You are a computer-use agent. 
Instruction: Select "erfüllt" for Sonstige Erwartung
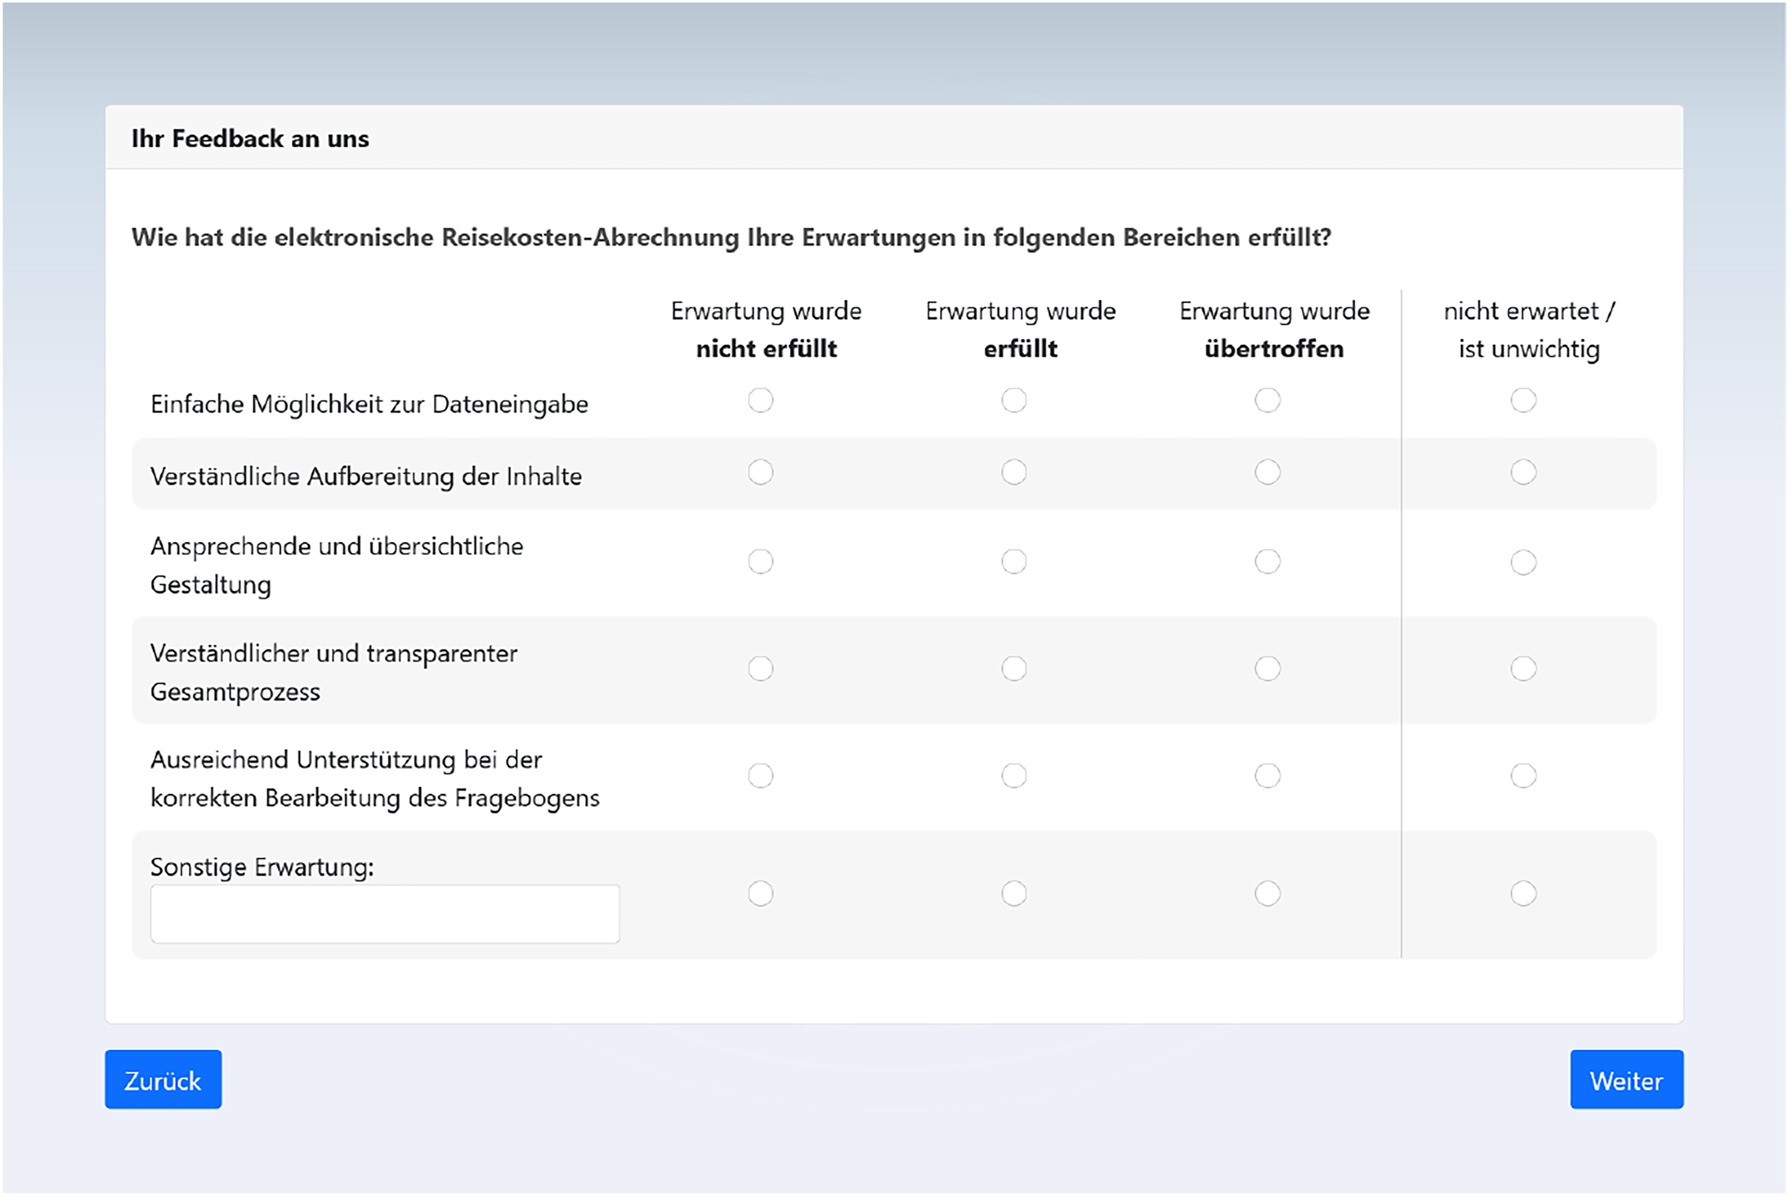point(1014,893)
